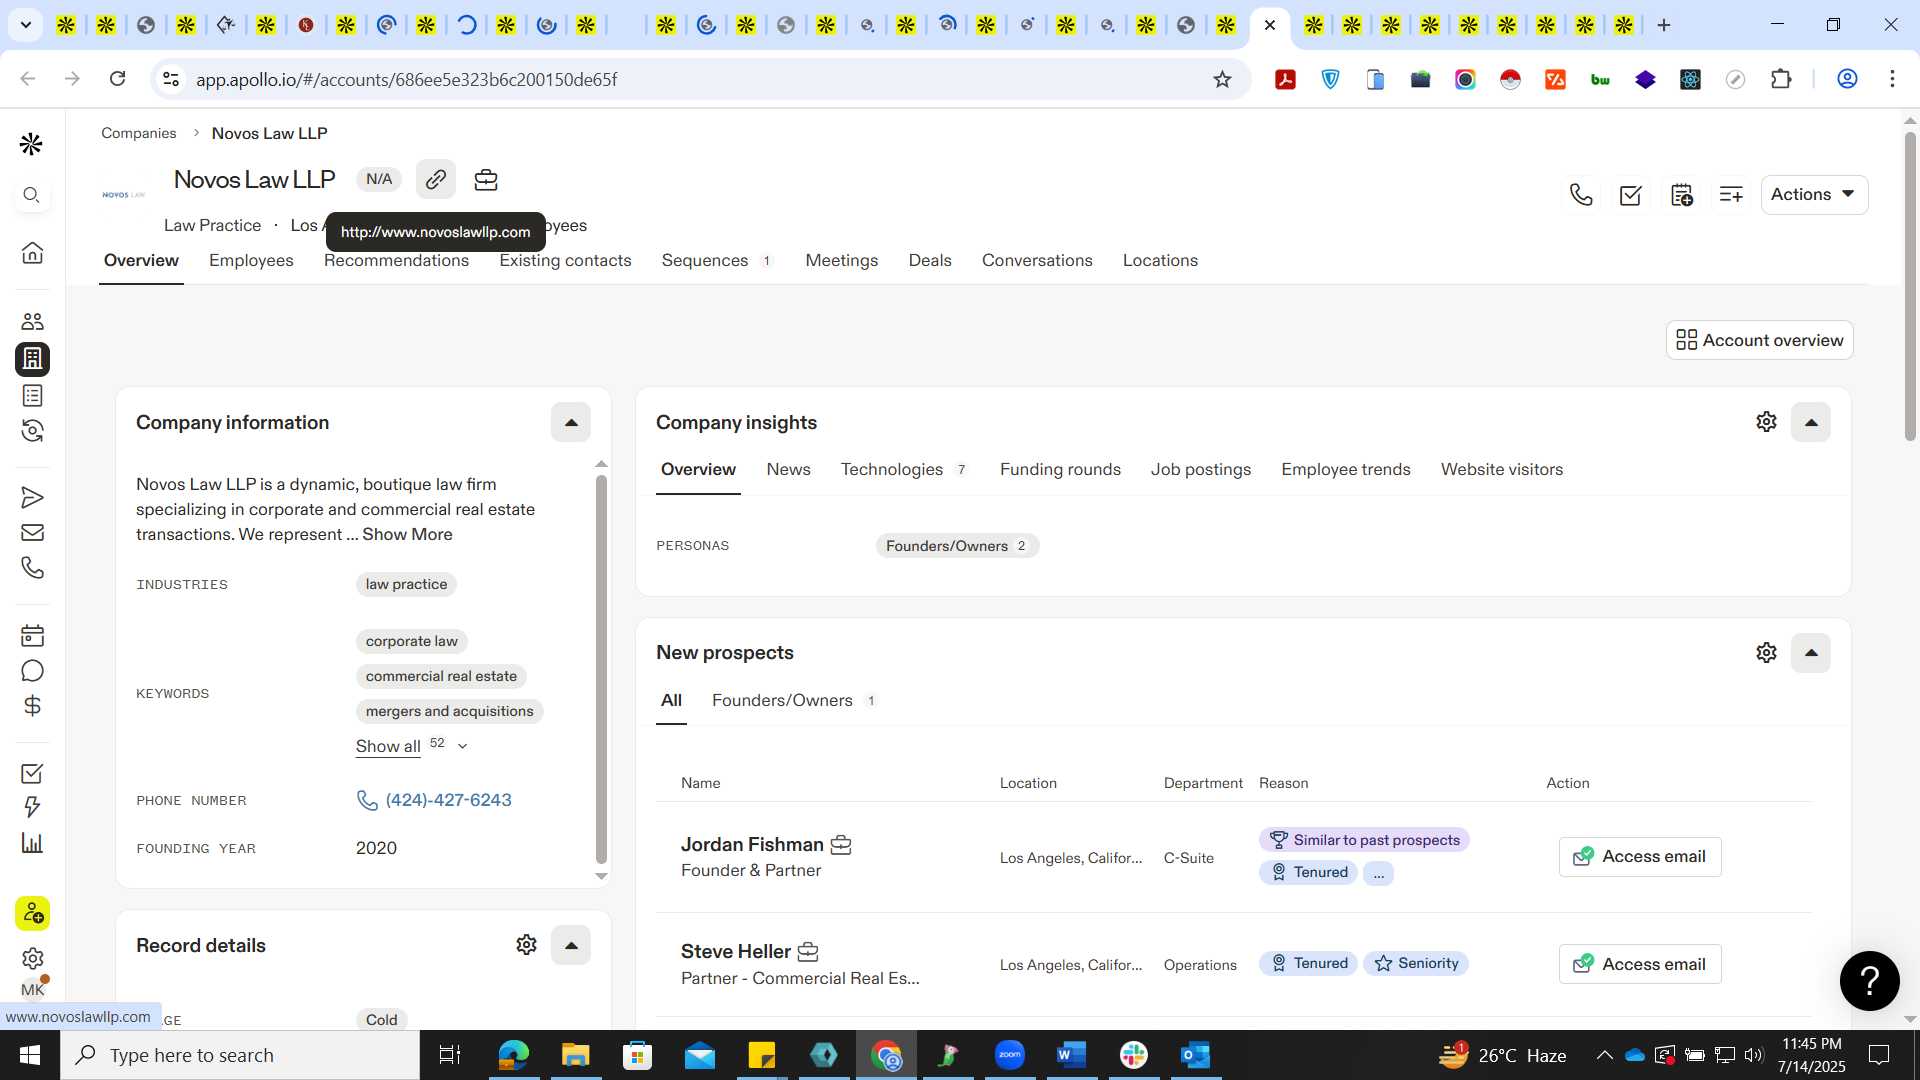Bookmark this page with the star icon
Image resolution: width=1920 pixels, height=1080 pixels.
click(x=1222, y=79)
